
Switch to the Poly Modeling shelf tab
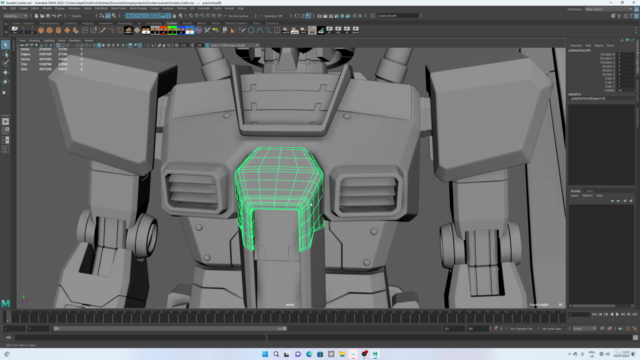49,23
